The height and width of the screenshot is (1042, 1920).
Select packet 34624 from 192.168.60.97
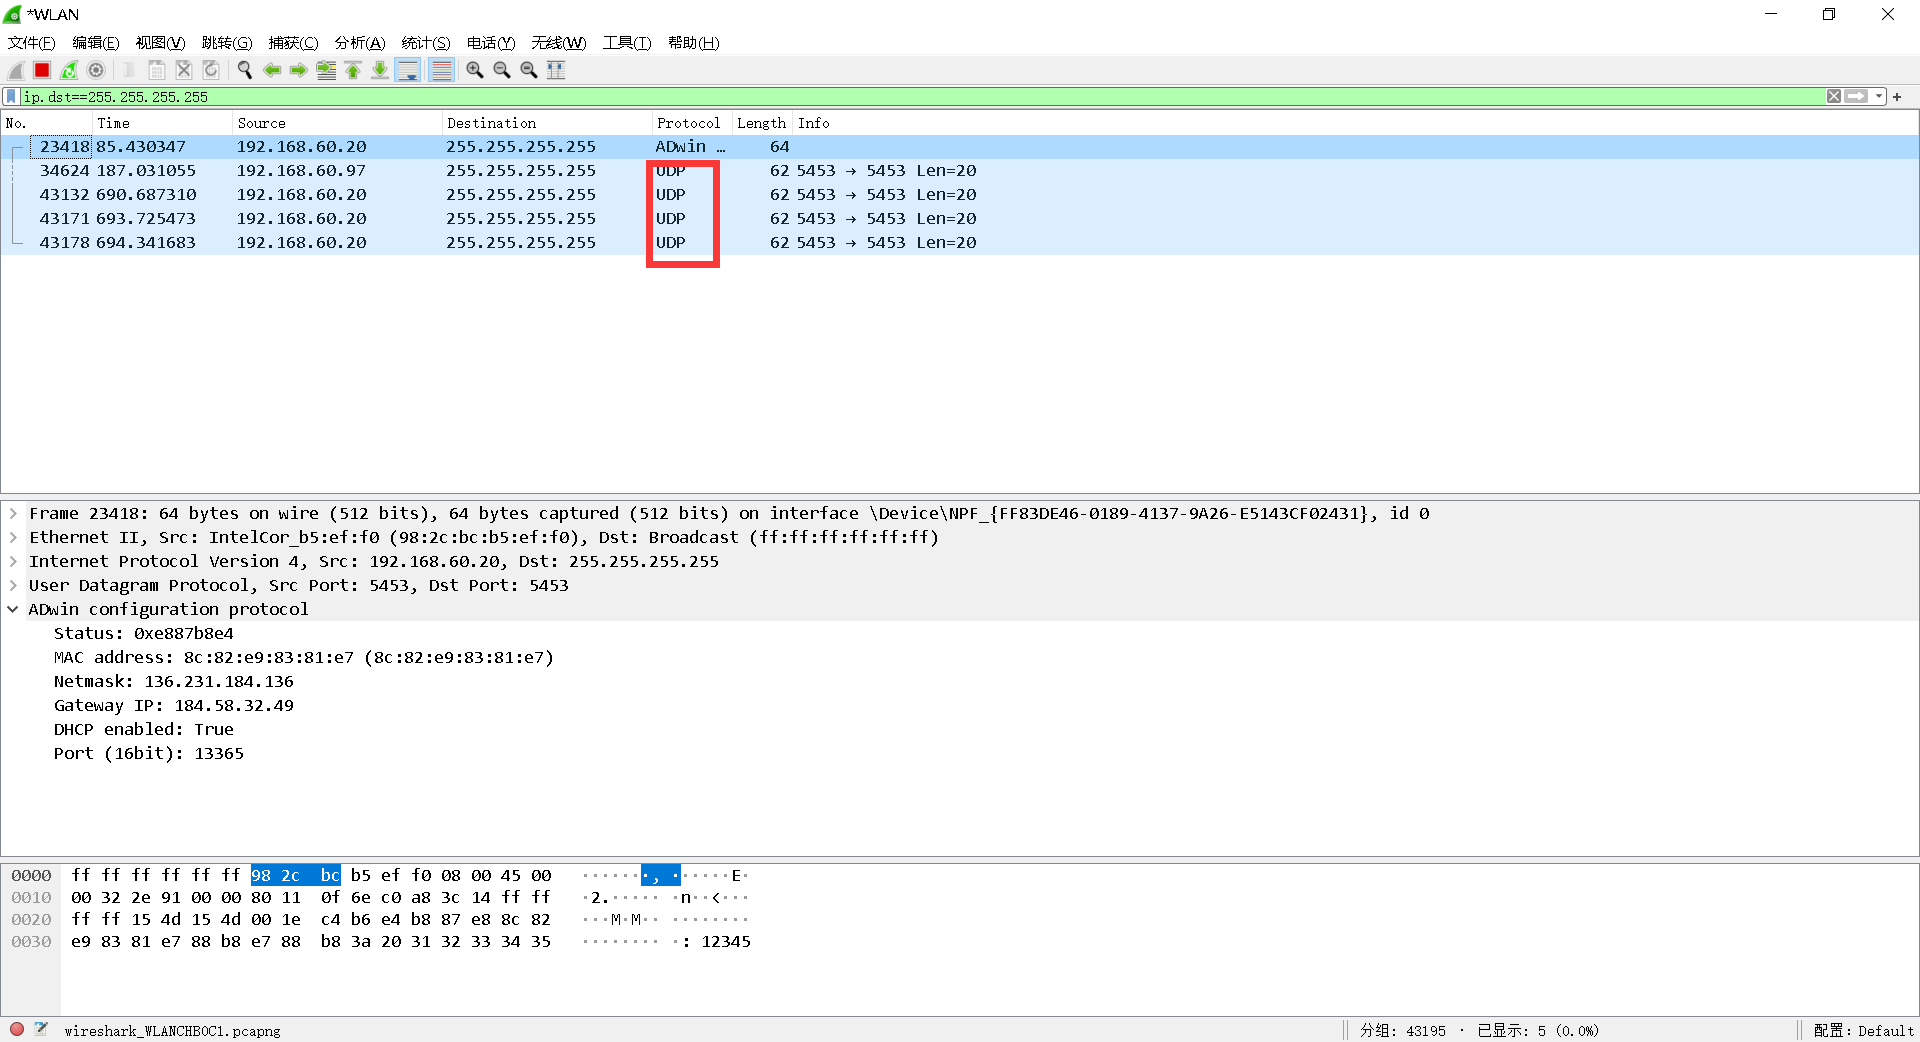[x=960, y=171]
